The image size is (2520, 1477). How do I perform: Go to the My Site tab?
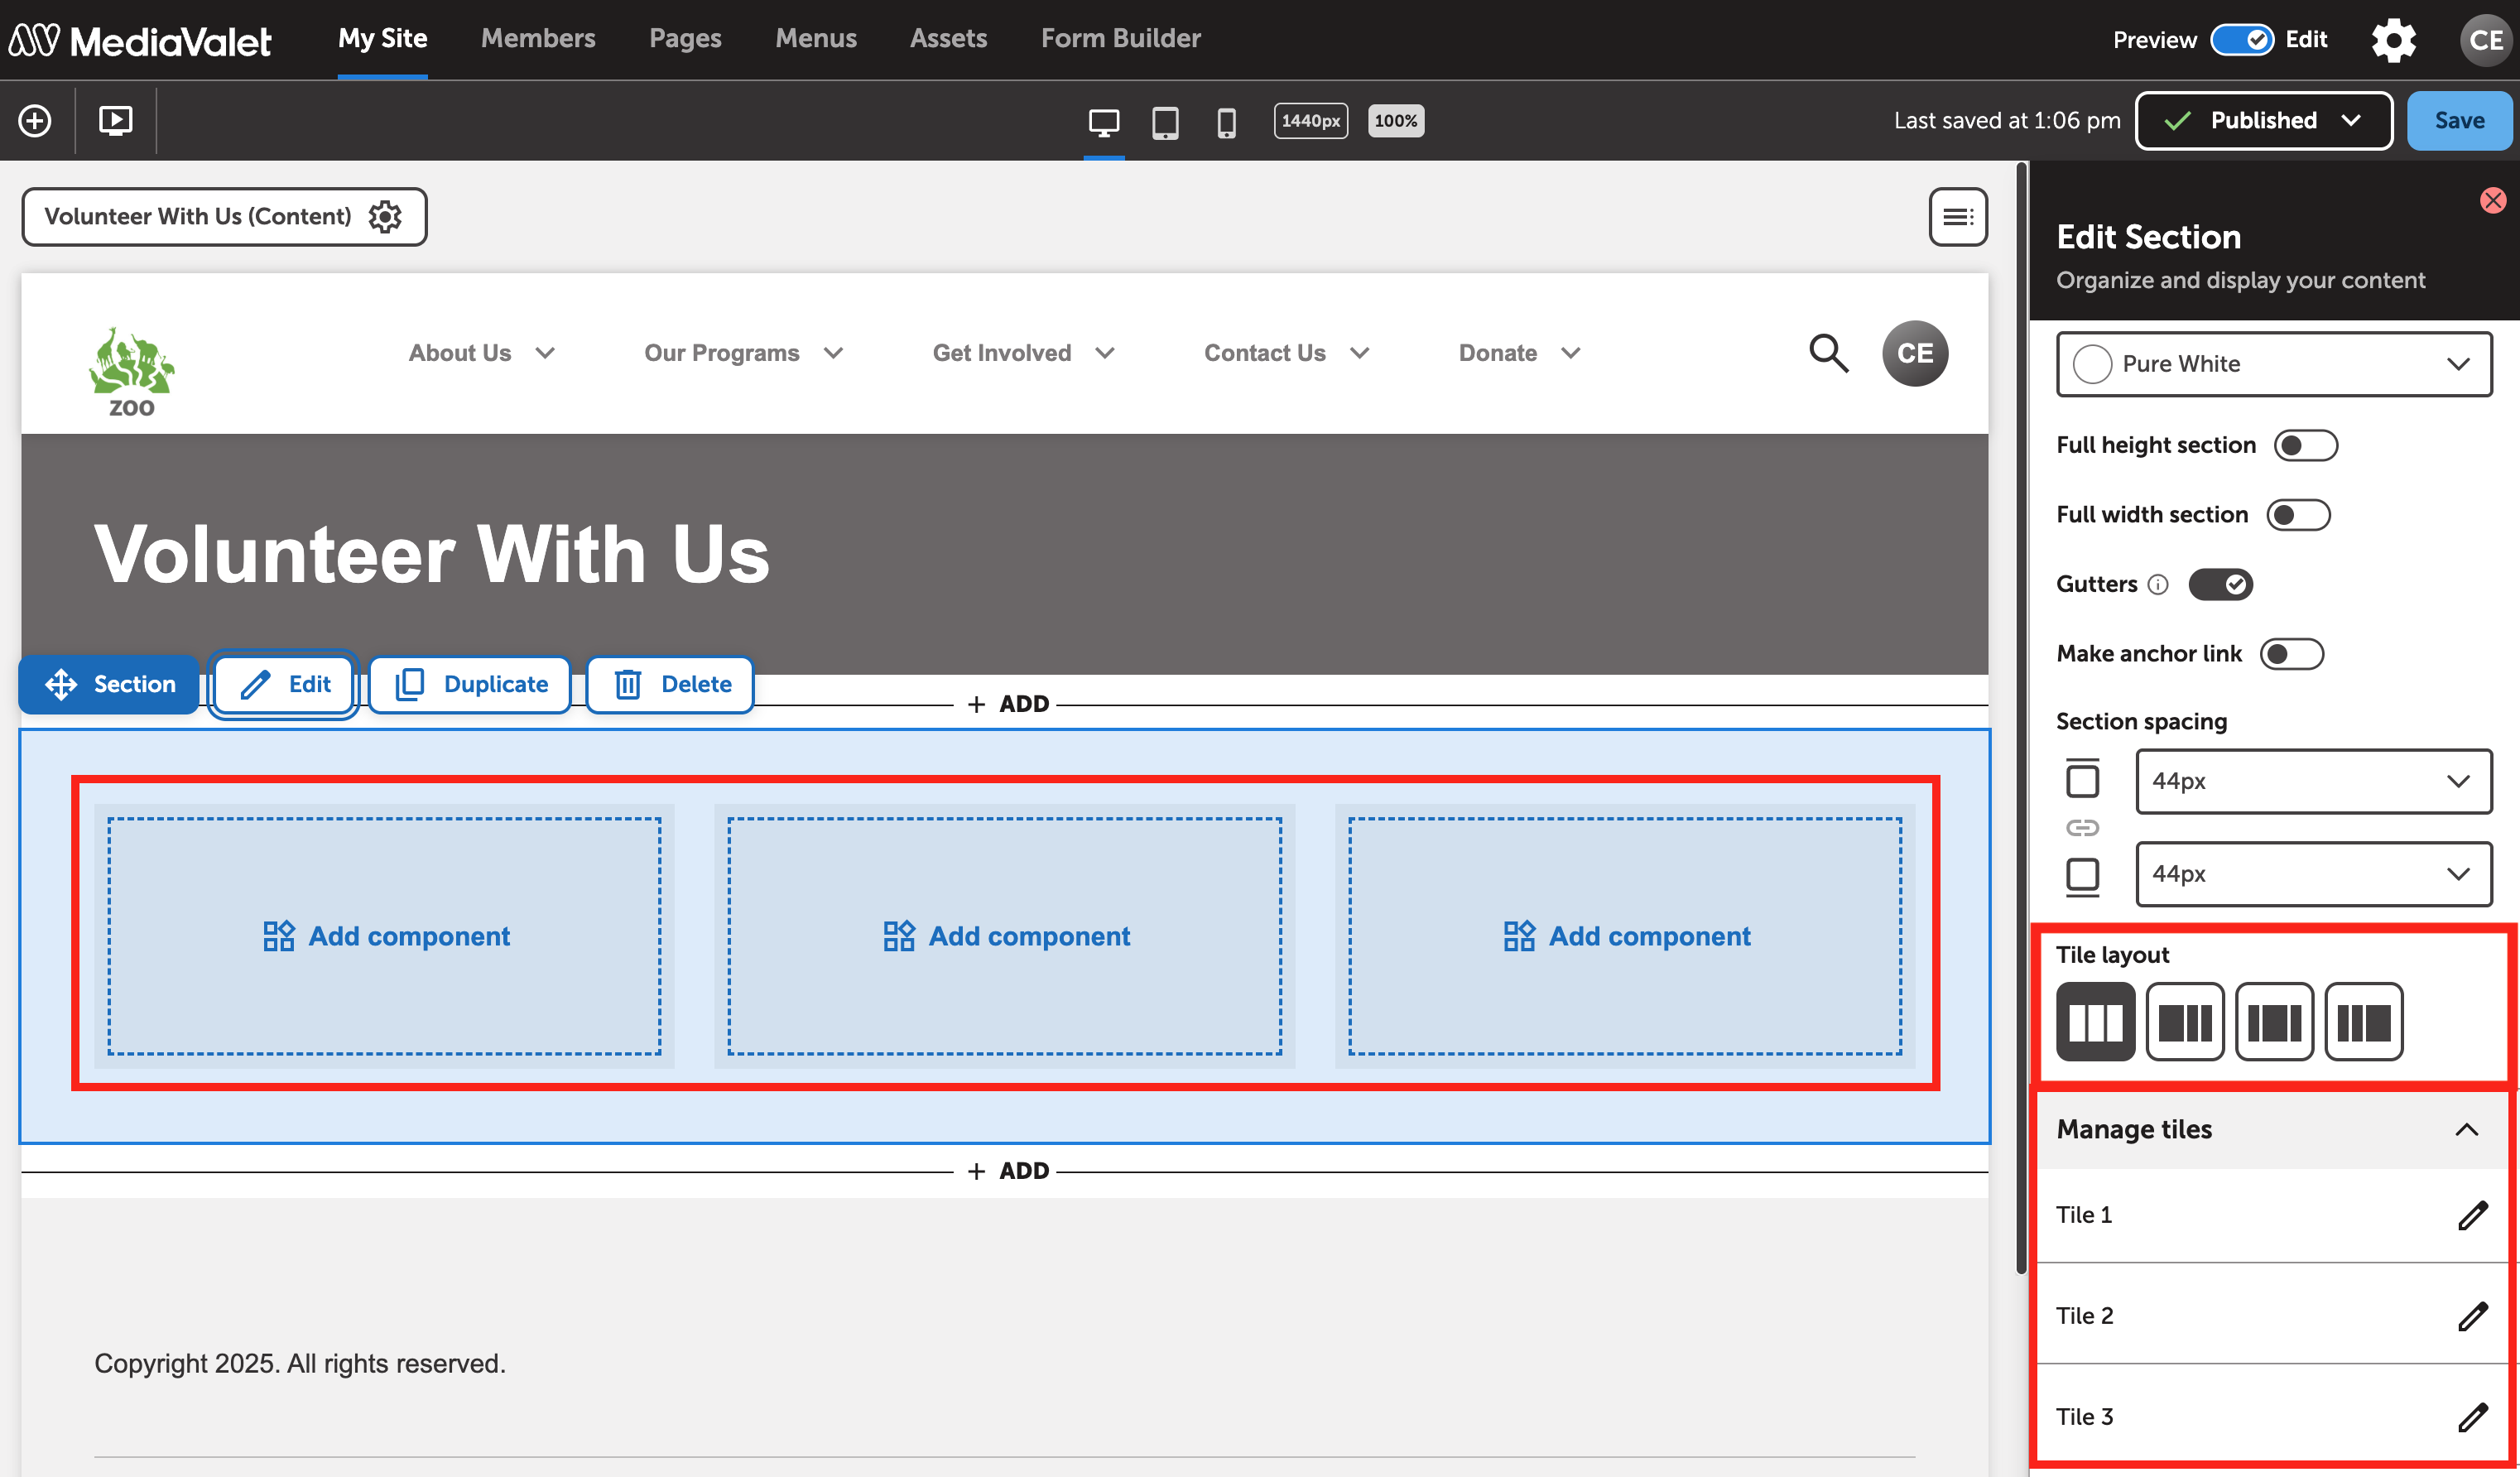tap(383, 38)
